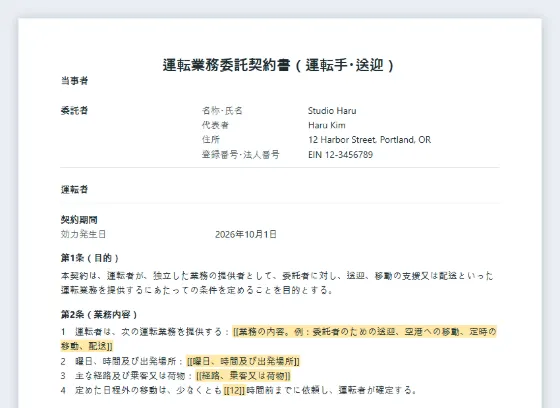Click the 運転者 section heading
This screenshot has width=560, height=408.
pos(74,189)
